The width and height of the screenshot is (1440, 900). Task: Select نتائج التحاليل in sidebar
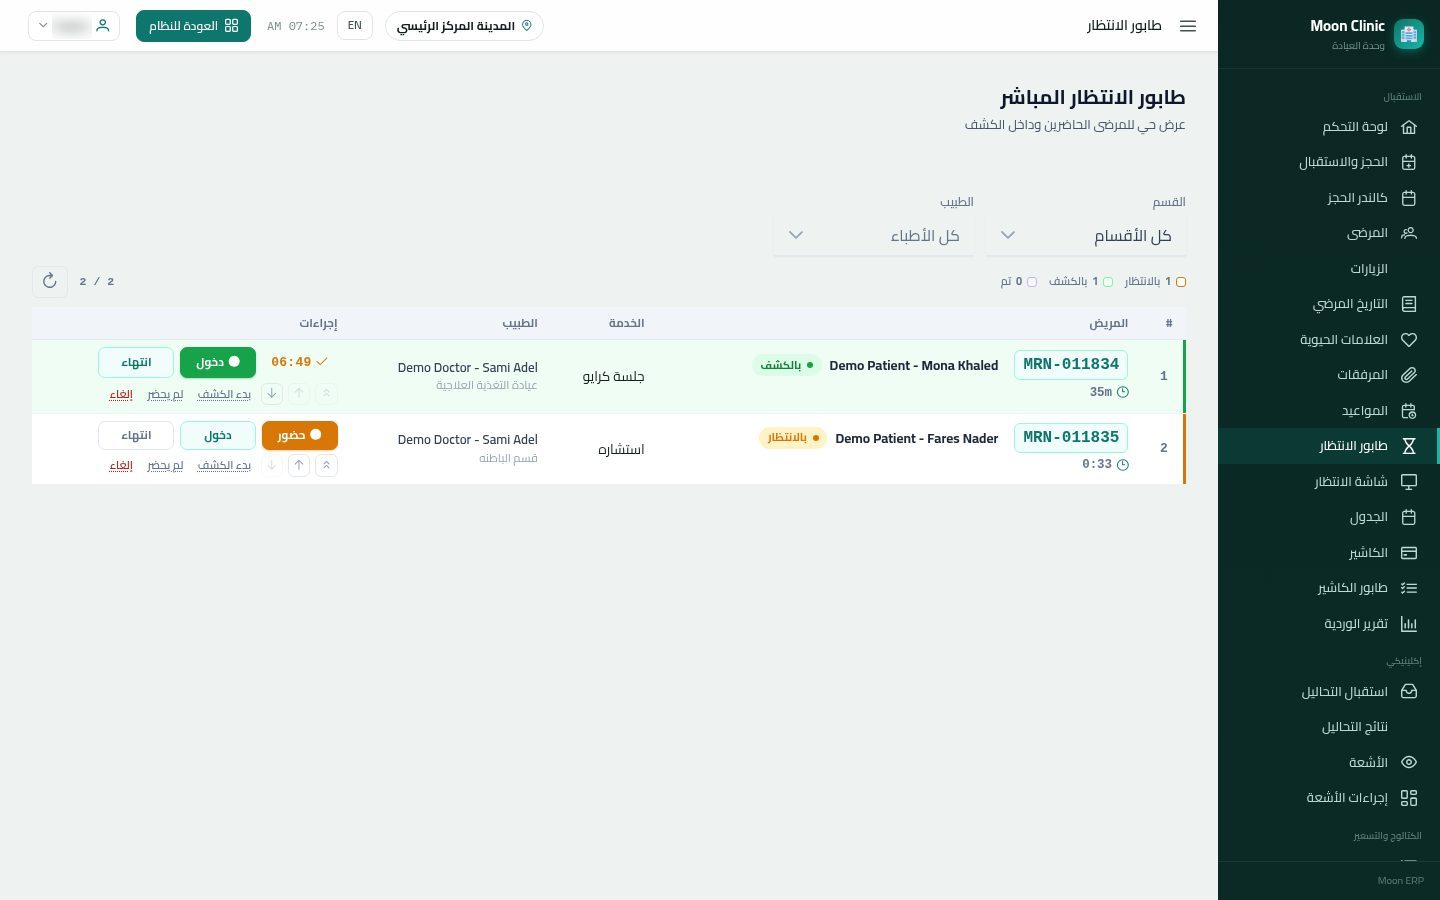point(1328,727)
